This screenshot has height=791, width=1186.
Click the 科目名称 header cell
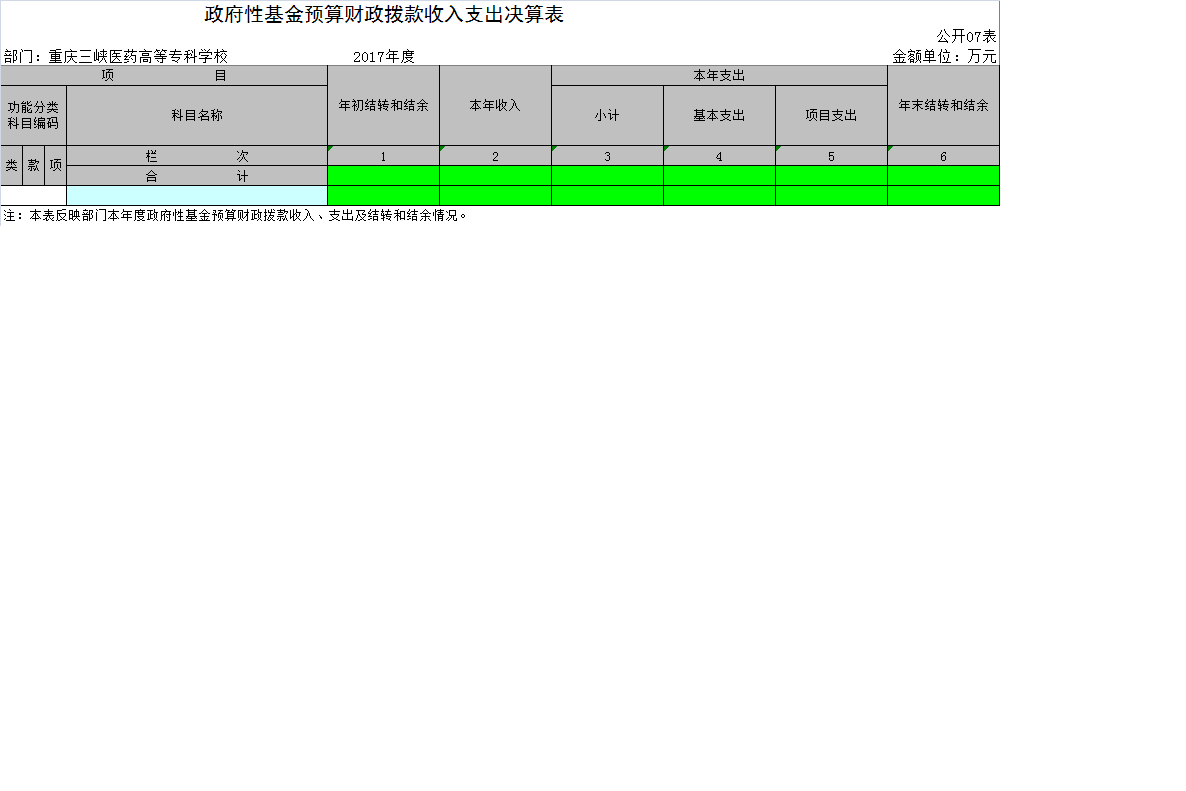tap(197, 115)
